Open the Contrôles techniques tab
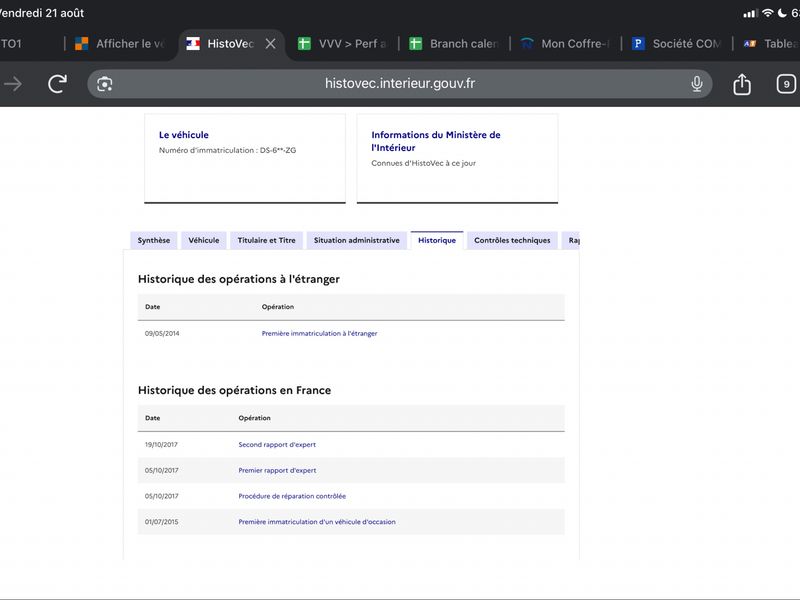Viewport: 800px width, 600px height. click(512, 240)
